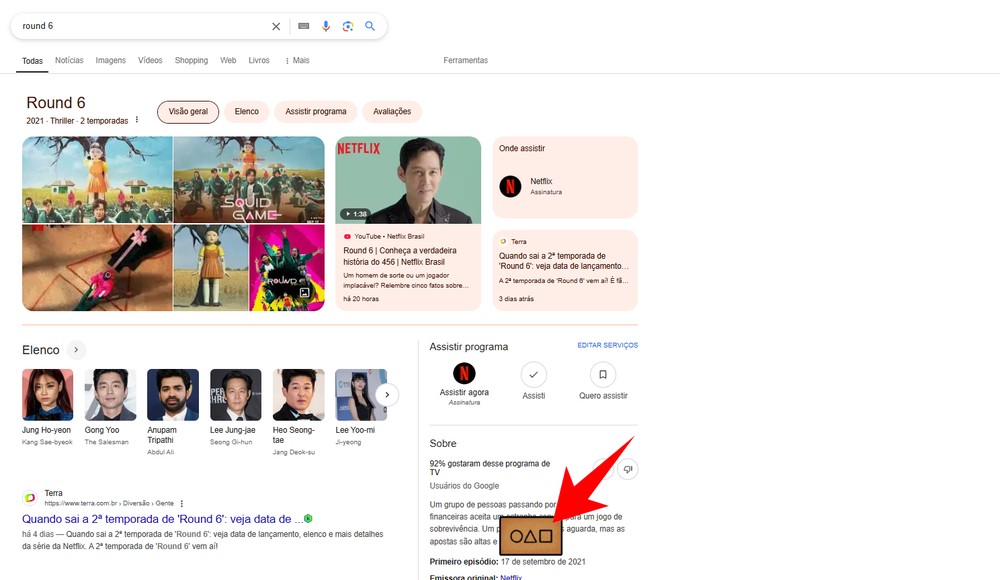Open Ferramentas search tools
The width and height of the screenshot is (1000, 580).
(466, 60)
